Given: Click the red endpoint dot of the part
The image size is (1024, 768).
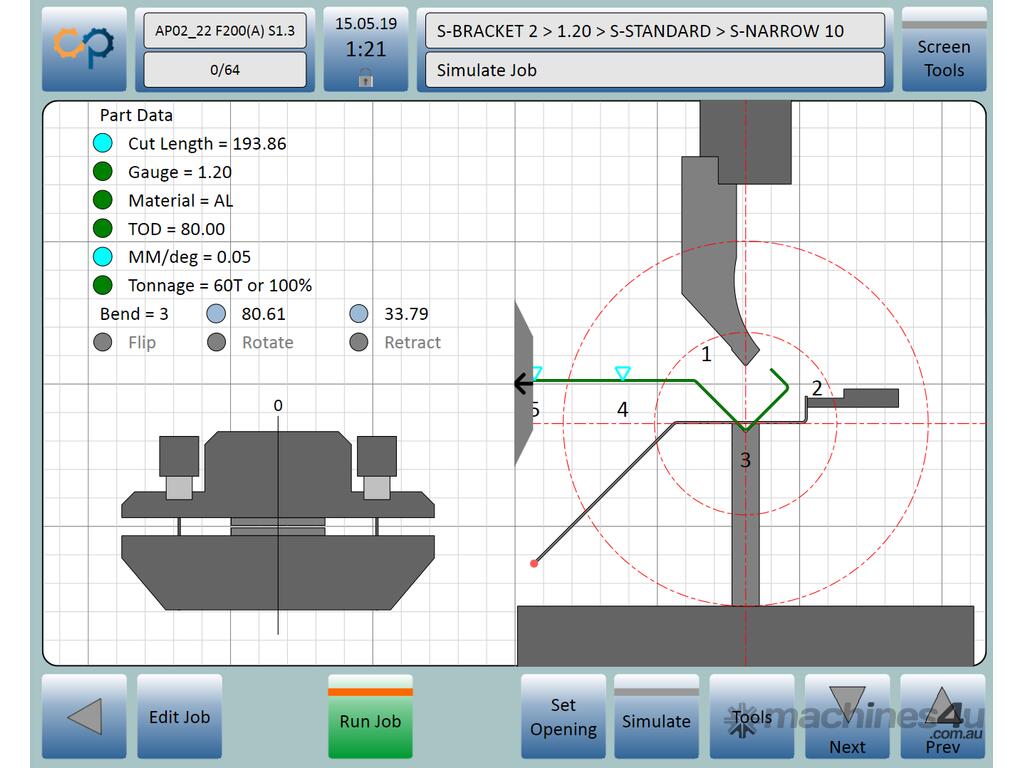Looking at the screenshot, I should point(534,564).
